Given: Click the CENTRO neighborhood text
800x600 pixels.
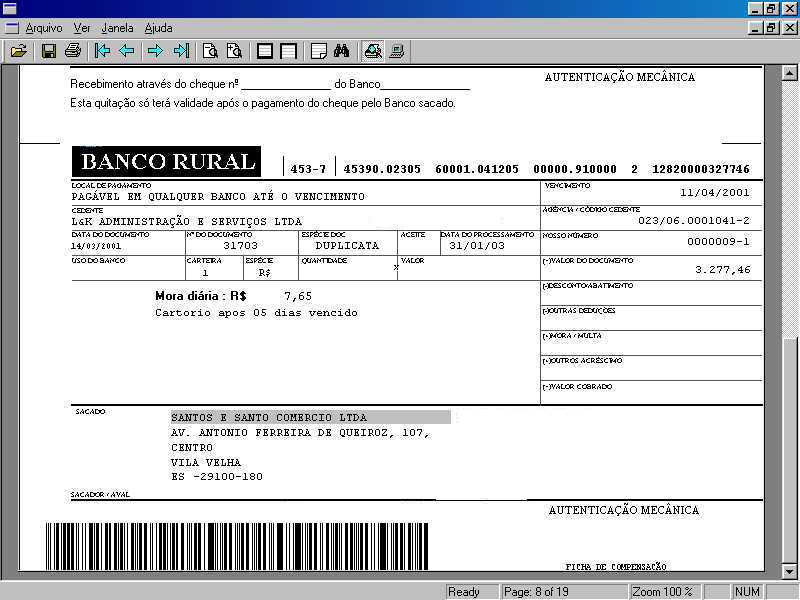Looking at the screenshot, I should (192, 447).
